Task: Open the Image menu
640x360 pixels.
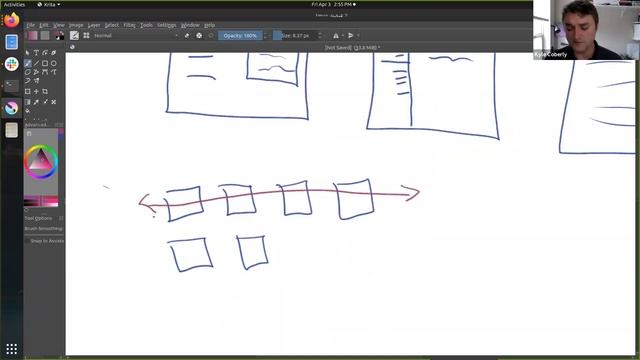Action: point(76,25)
